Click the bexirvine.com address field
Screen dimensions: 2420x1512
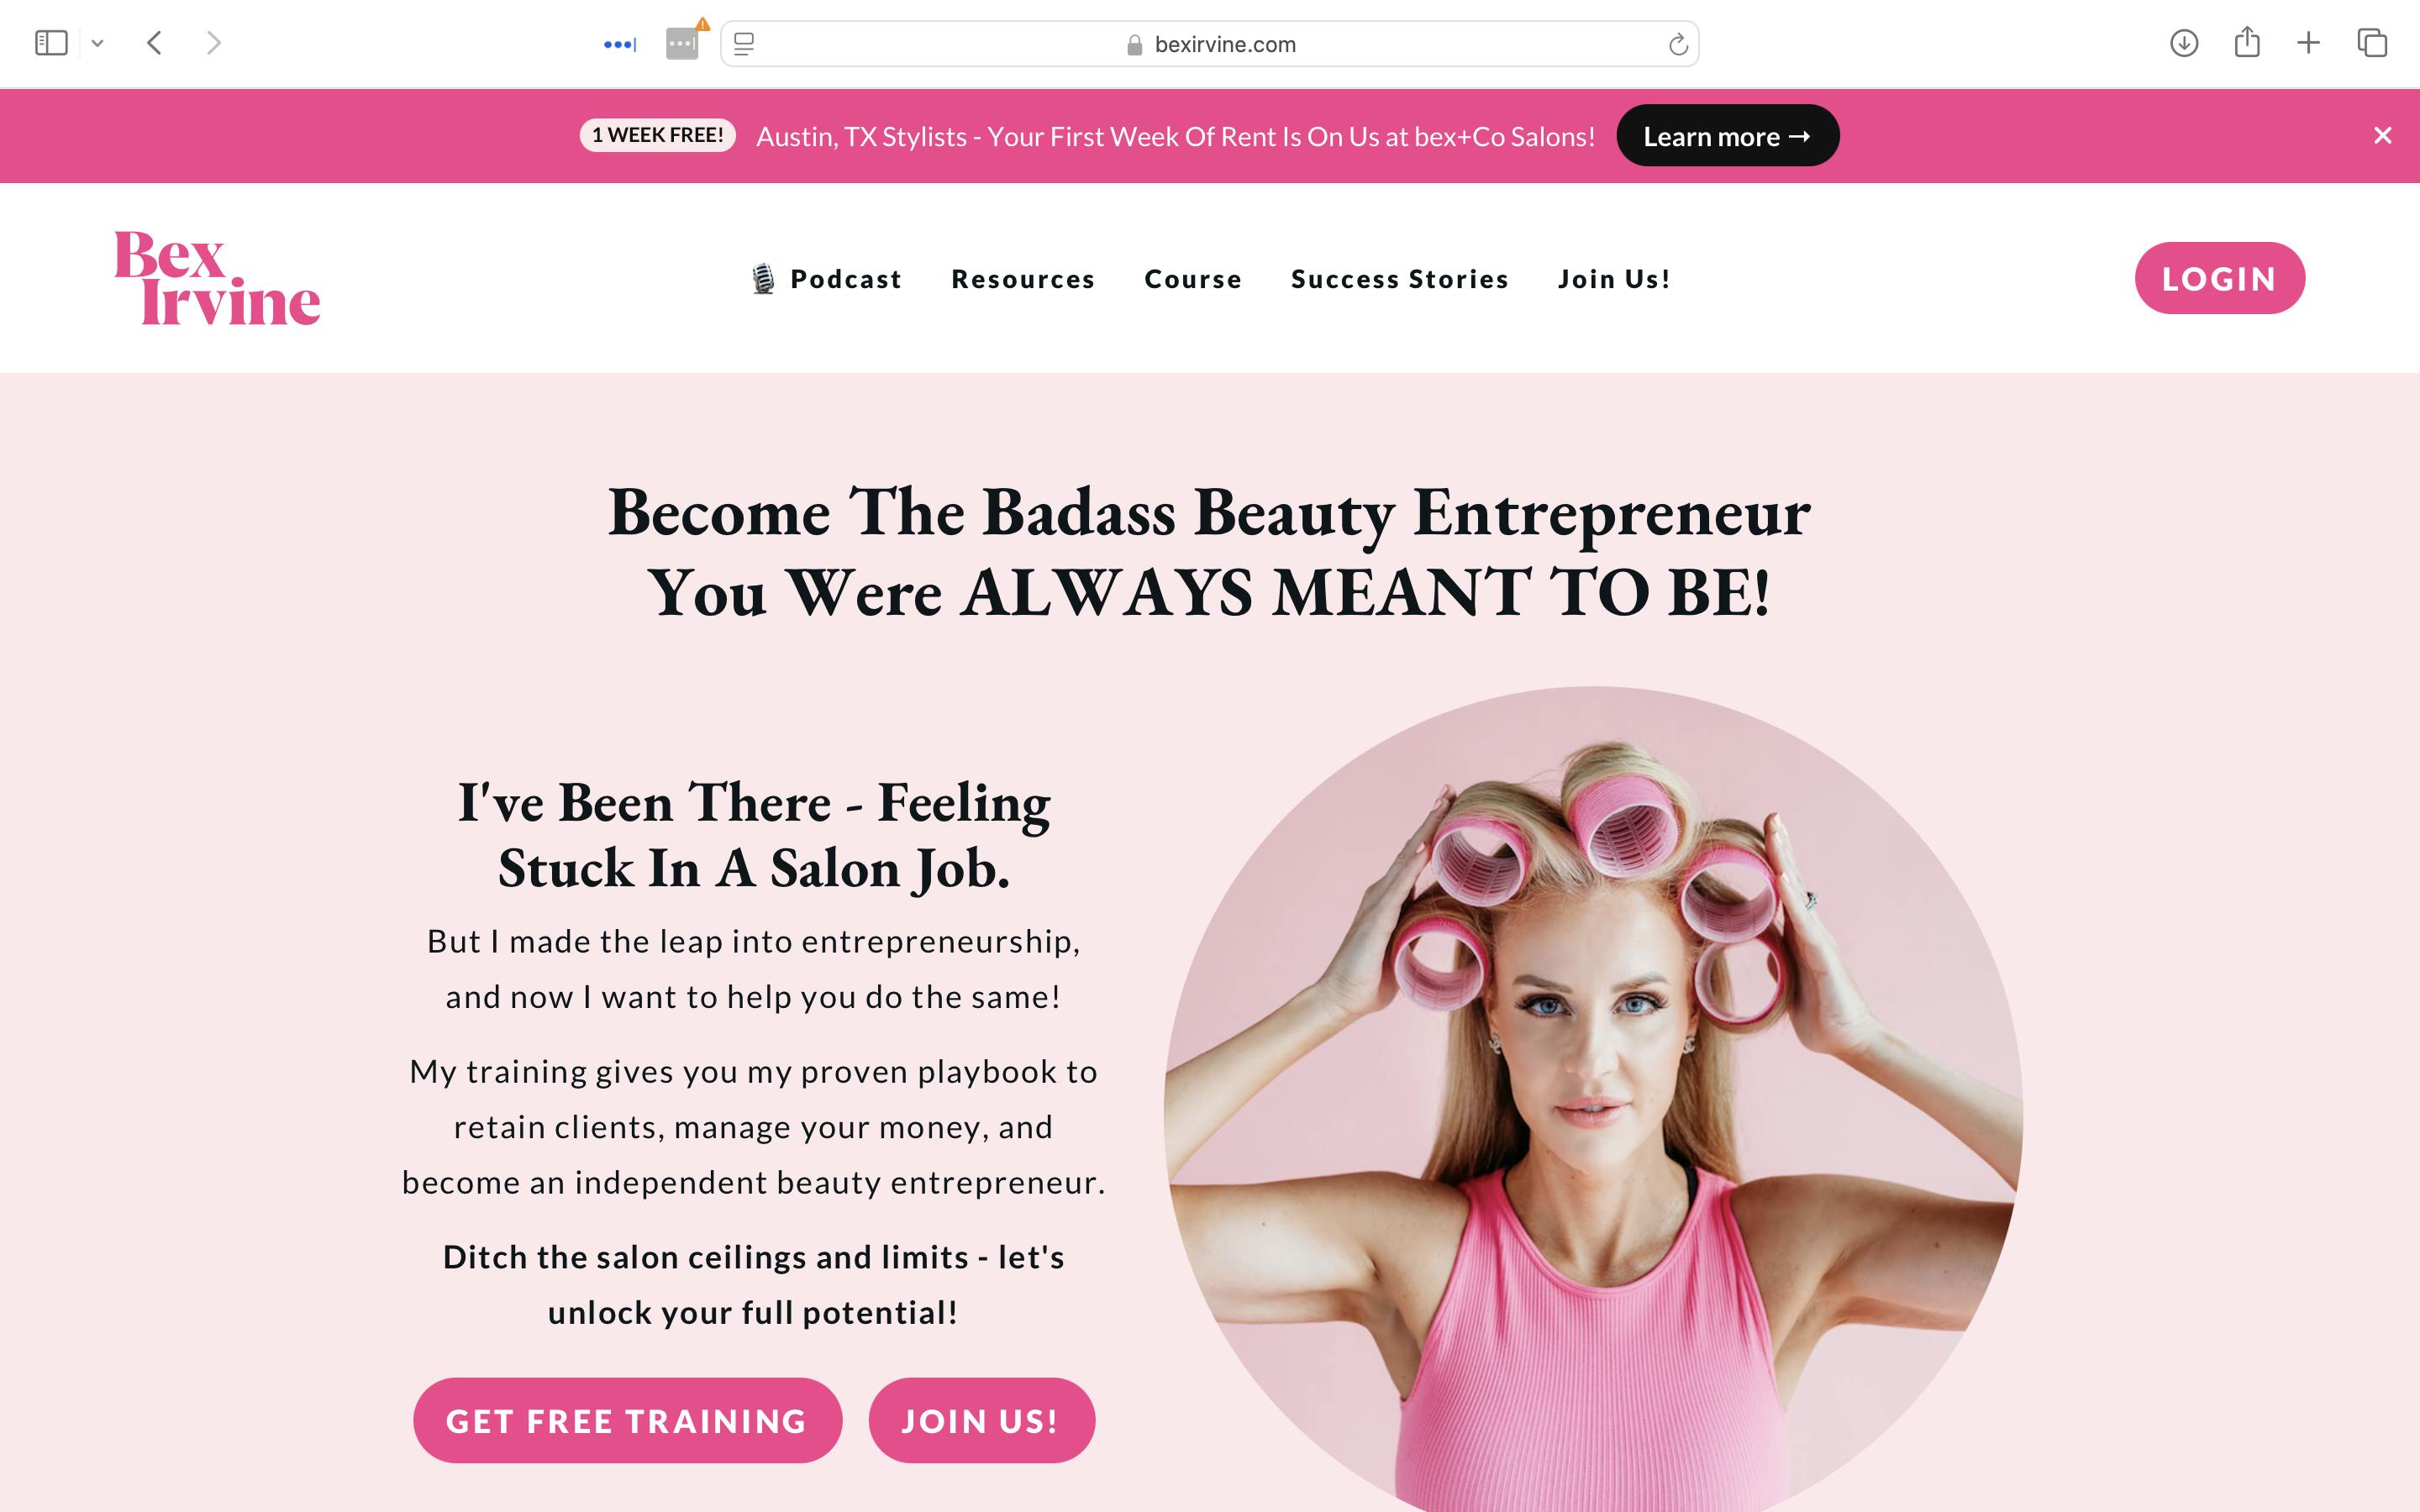point(1210,44)
